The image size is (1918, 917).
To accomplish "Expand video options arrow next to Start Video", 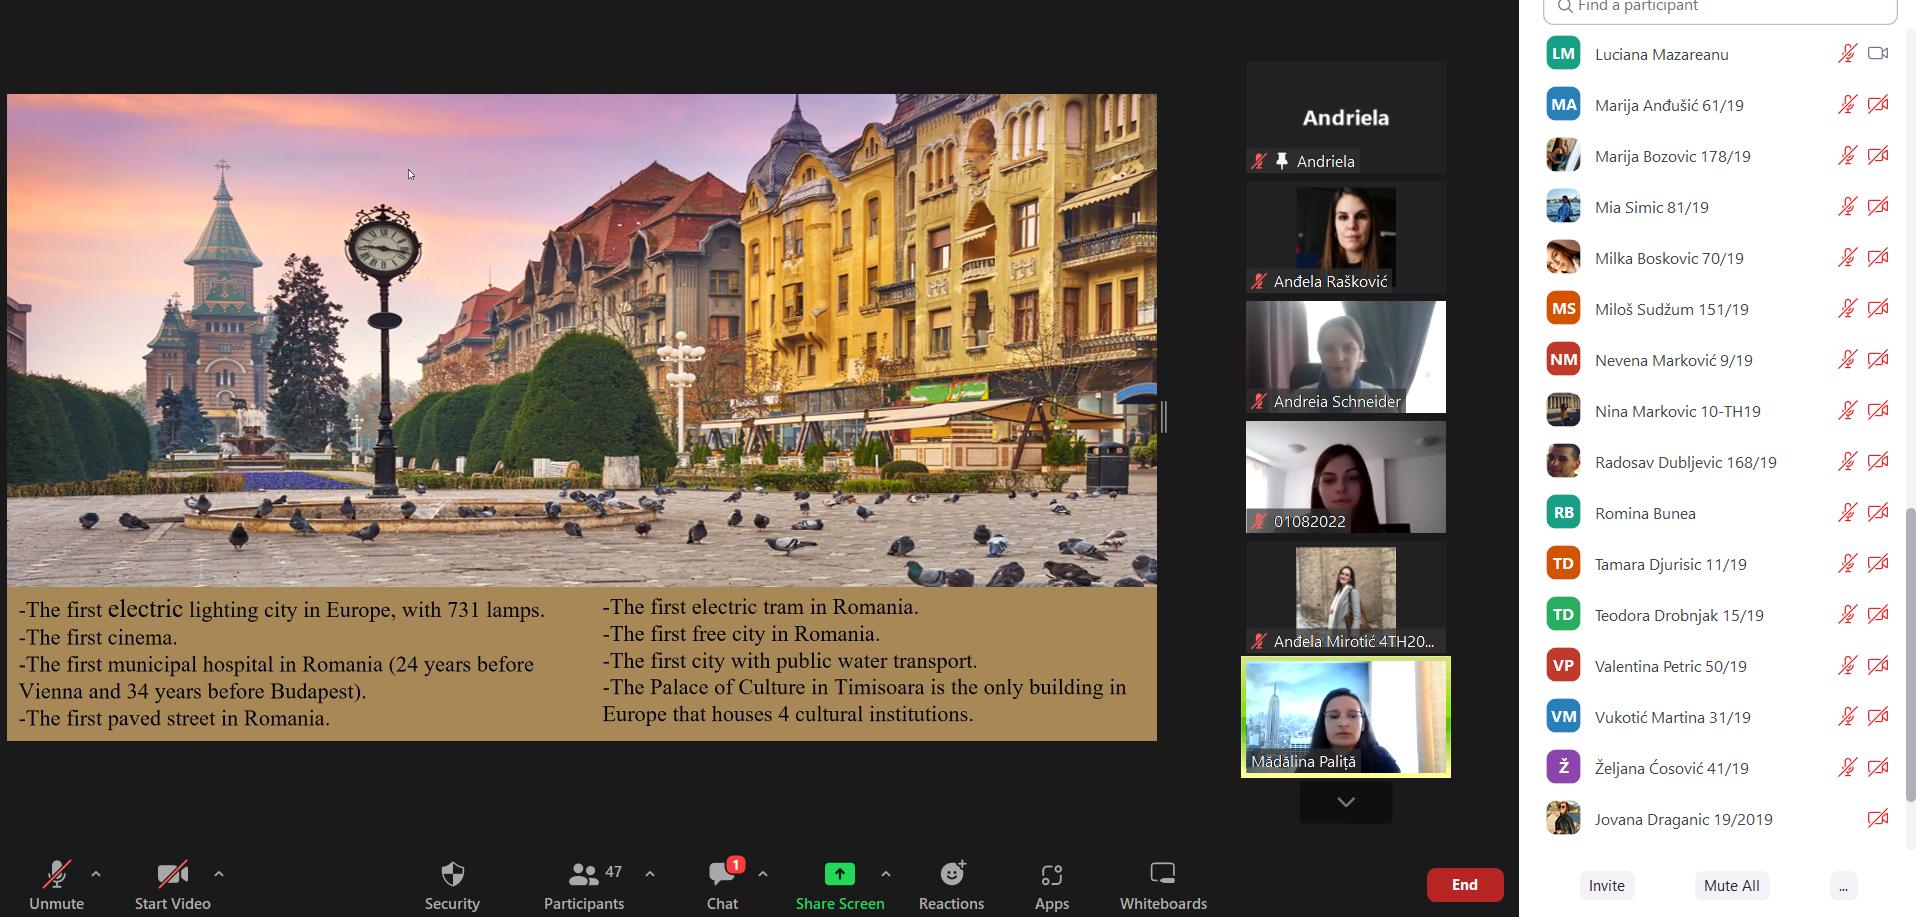I will click(219, 874).
